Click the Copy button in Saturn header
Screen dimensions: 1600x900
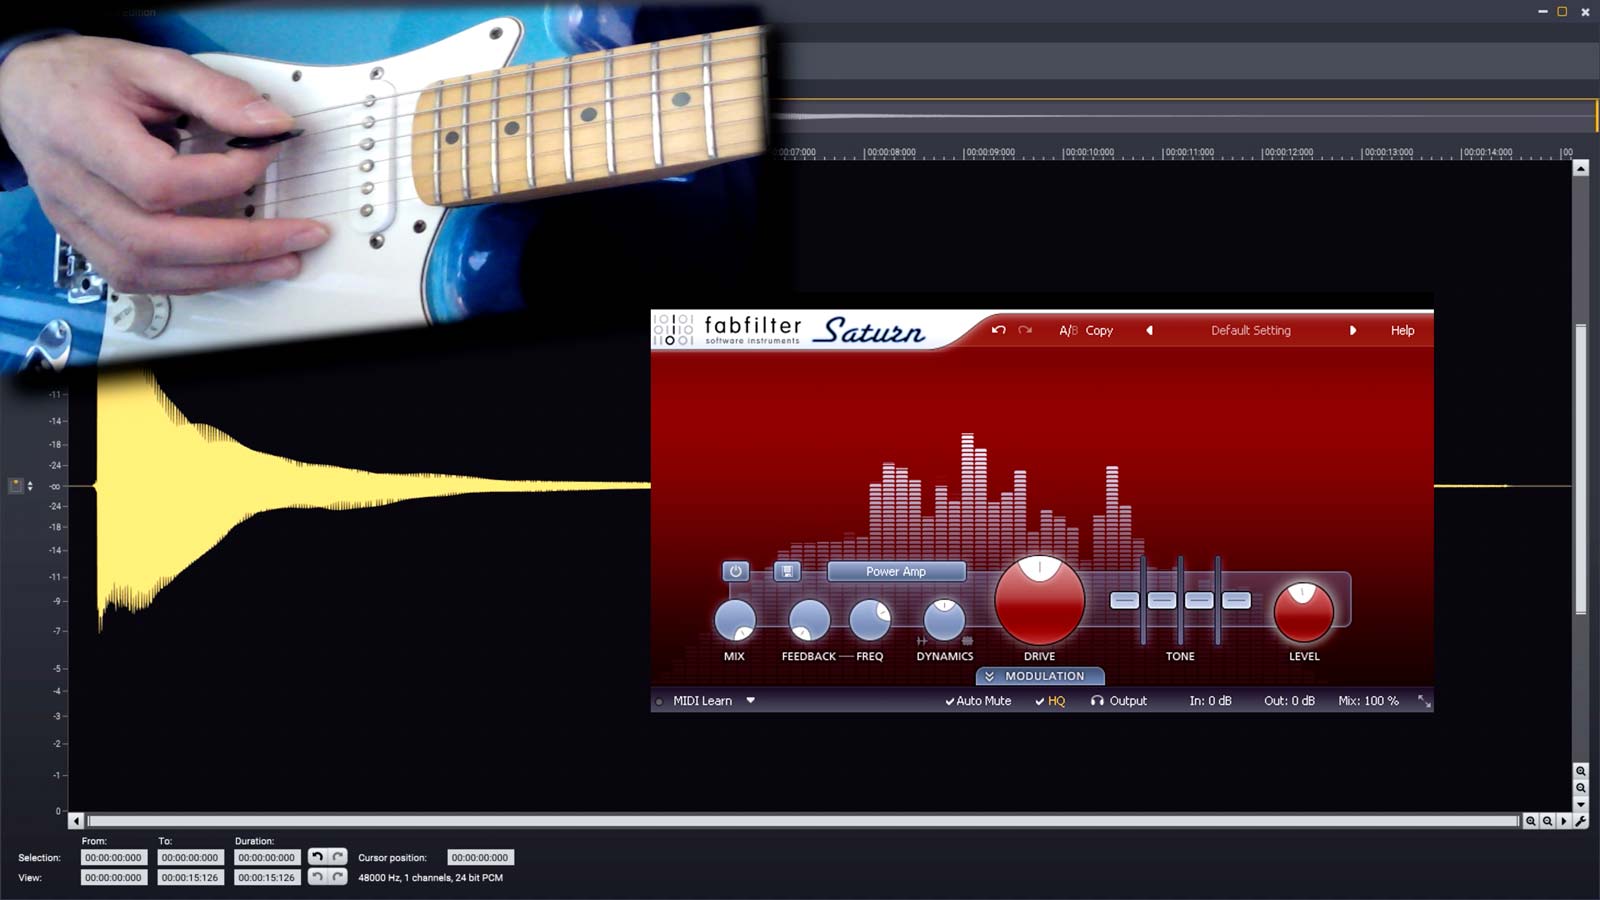click(x=1099, y=330)
